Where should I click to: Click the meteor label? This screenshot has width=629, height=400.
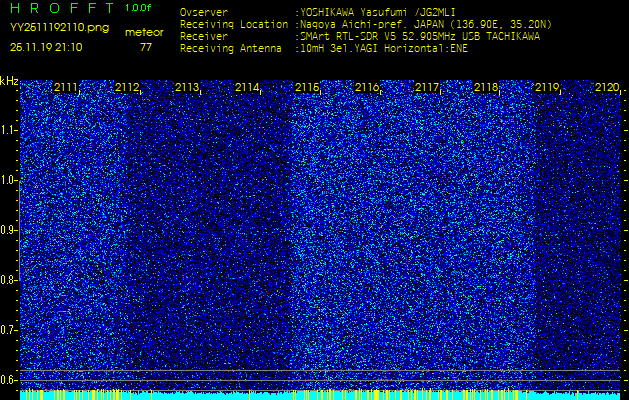144,32
